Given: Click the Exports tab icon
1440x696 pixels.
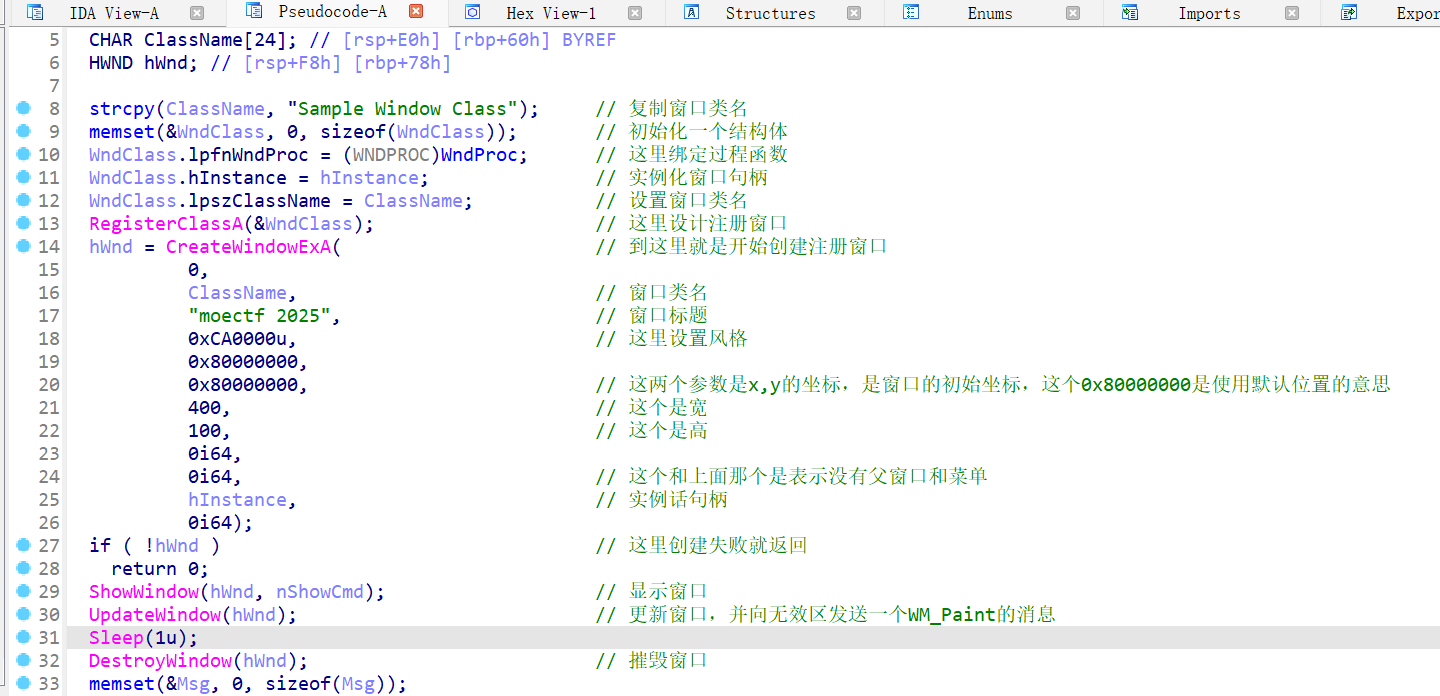Looking at the screenshot, I should (x=1347, y=13).
